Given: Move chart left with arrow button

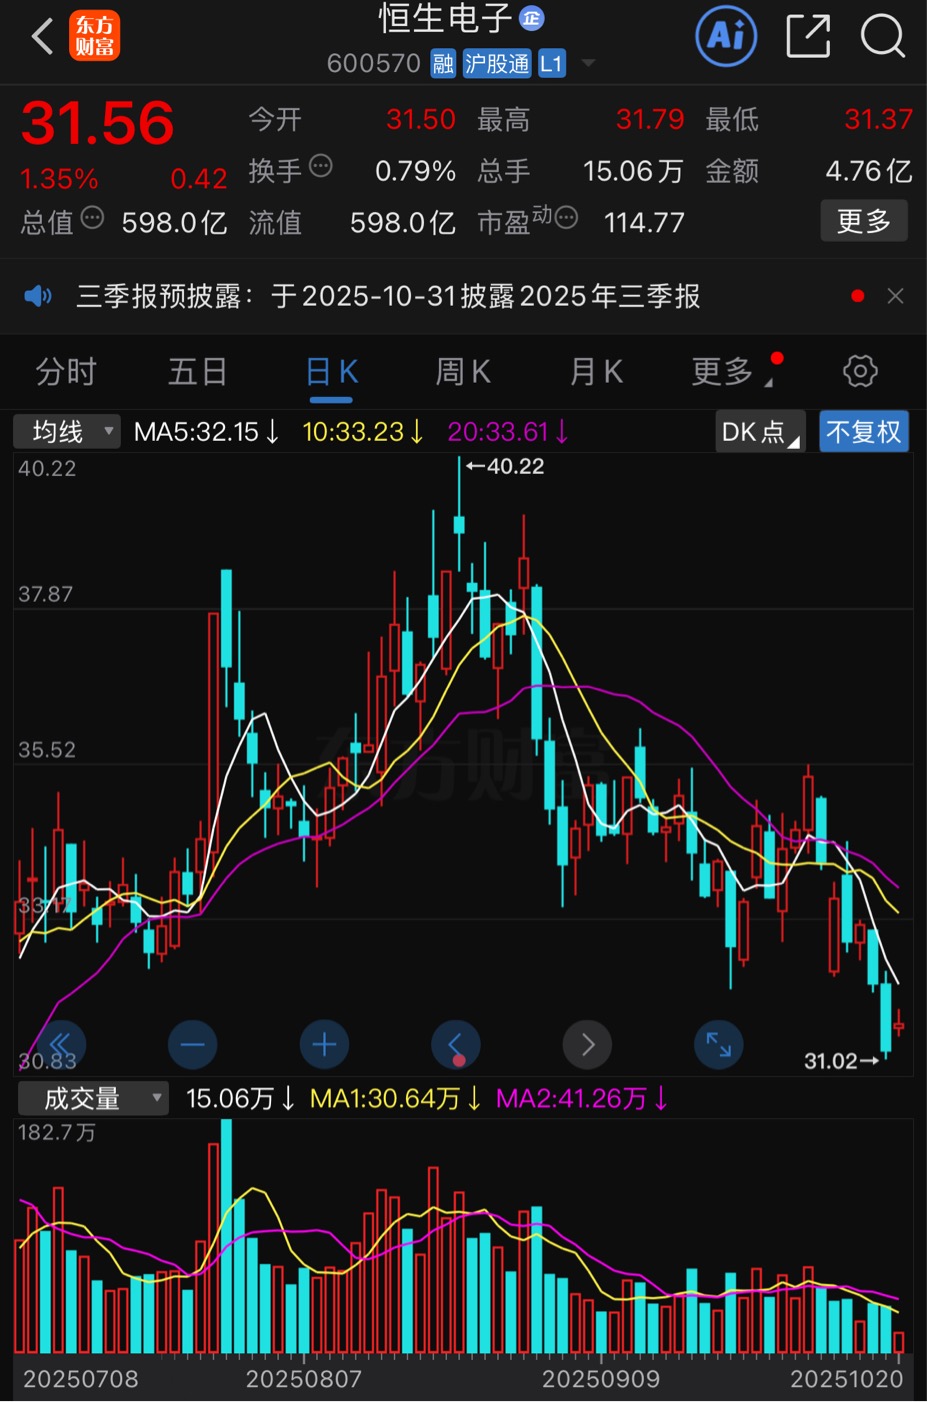Looking at the screenshot, I should click(x=456, y=1045).
